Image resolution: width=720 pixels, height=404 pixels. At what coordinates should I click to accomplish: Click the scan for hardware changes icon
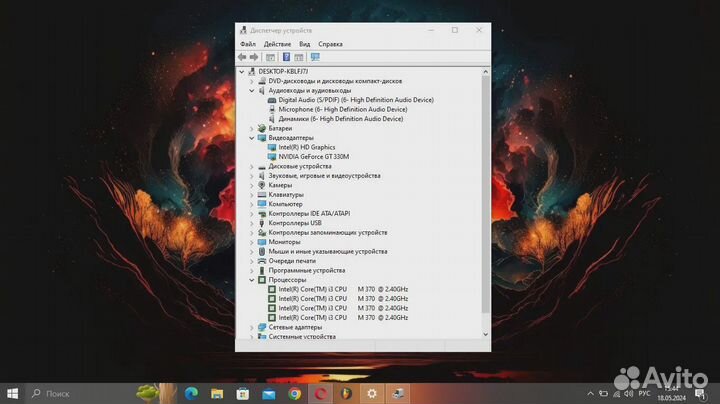[x=315, y=57]
